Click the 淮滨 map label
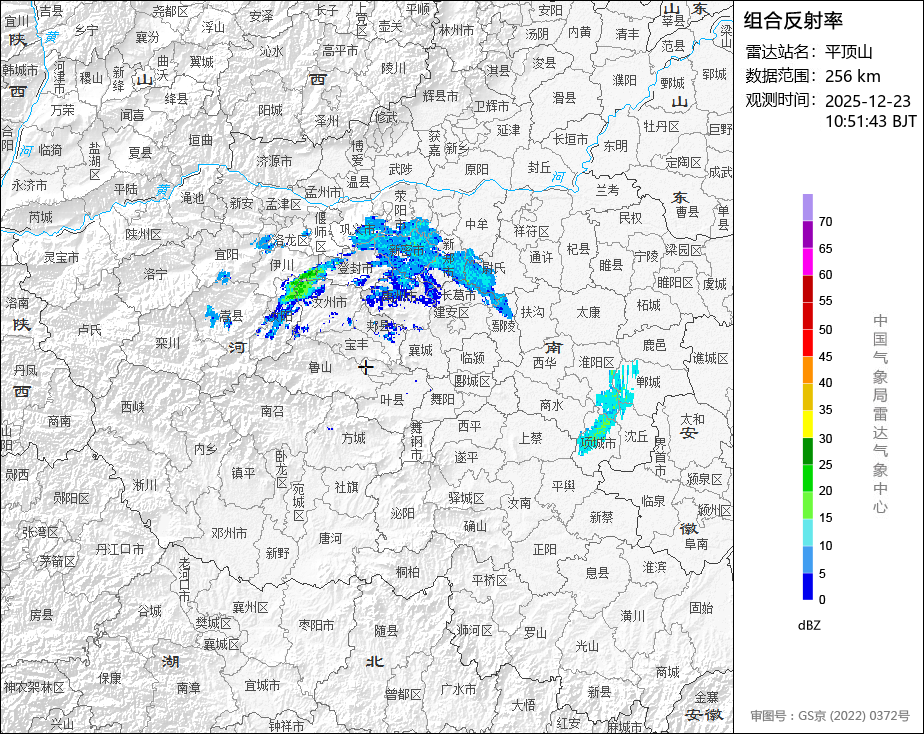924x734 pixels. click(x=654, y=567)
